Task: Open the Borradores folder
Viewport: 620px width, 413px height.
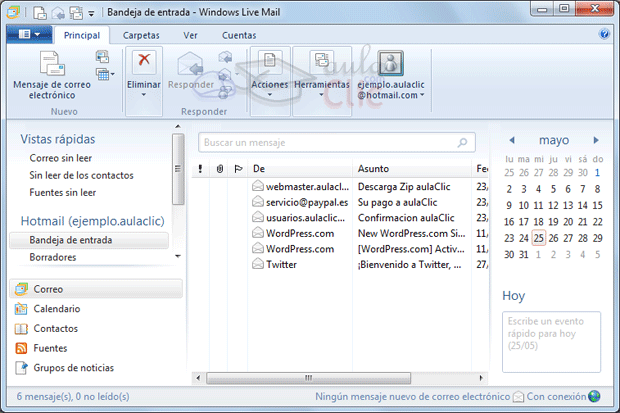Action: click(x=53, y=257)
